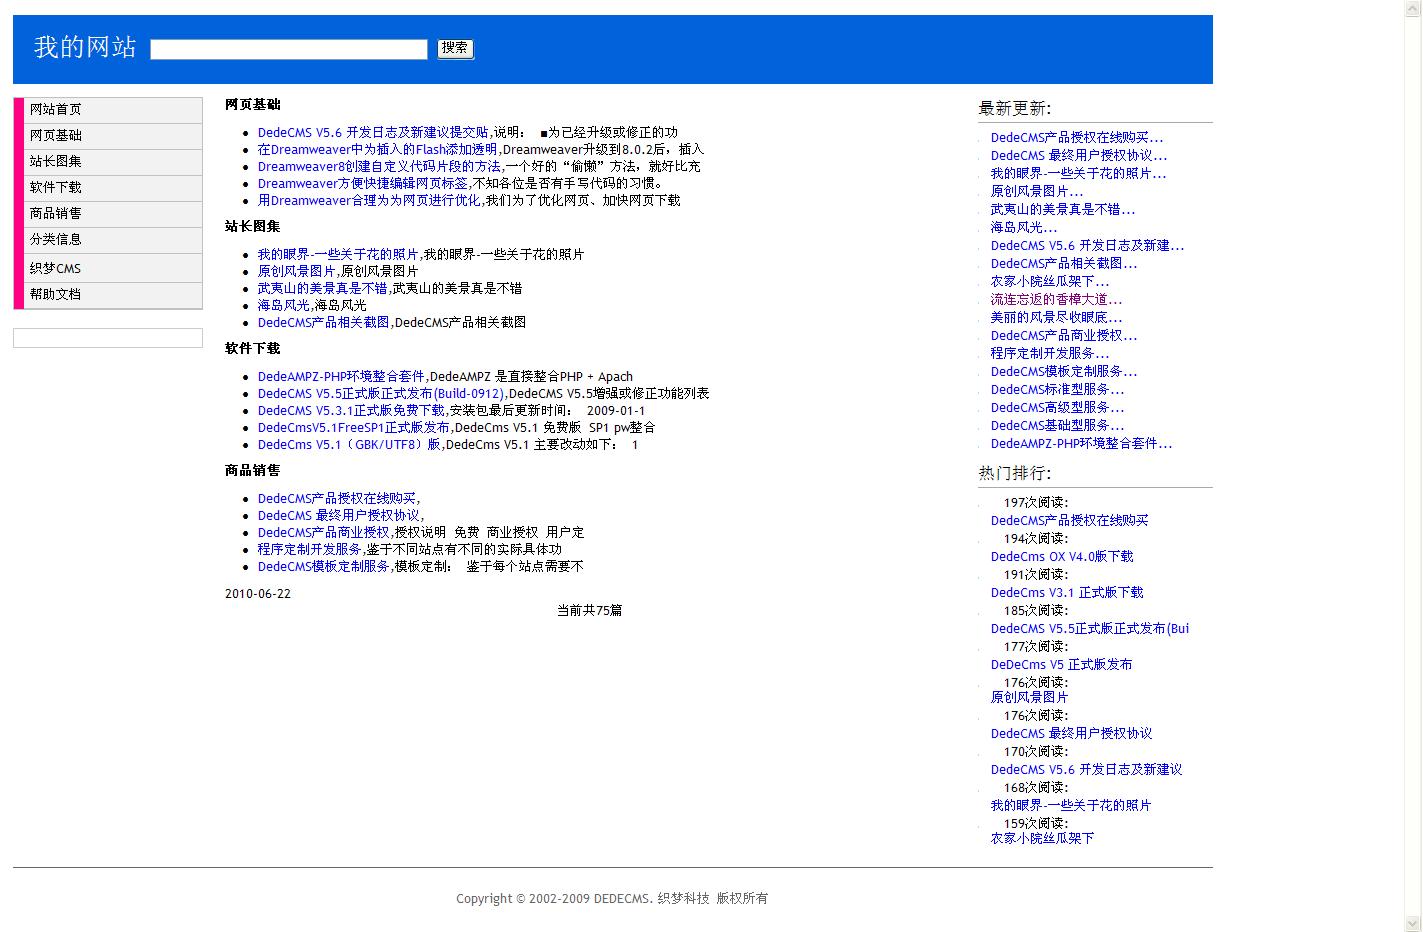Open DedeCMS产品相关截图 link under 站长图集
This screenshot has width=1423, height=932.
pyautogui.click(x=324, y=322)
